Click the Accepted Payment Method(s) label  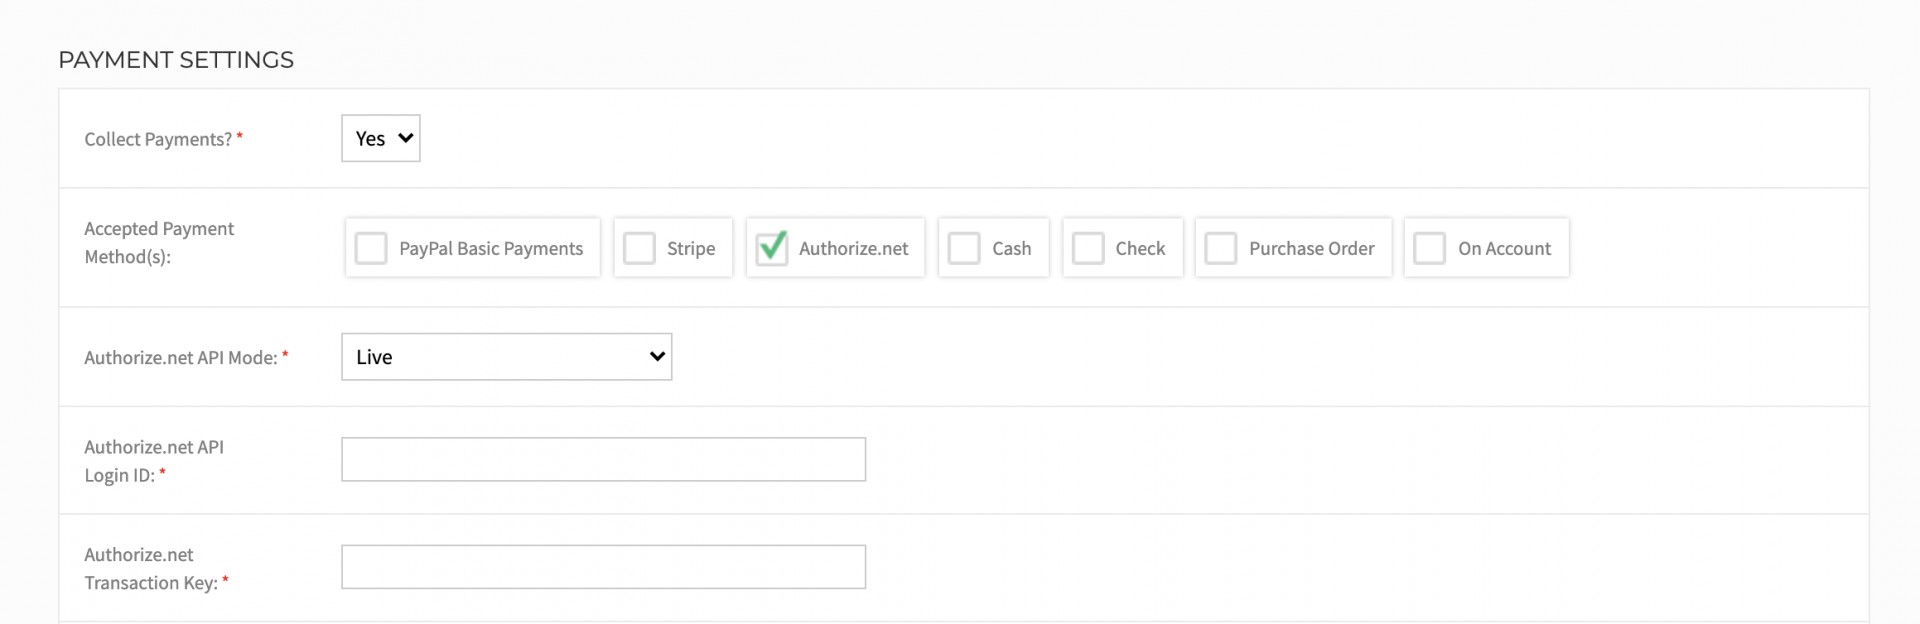[159, 242]
